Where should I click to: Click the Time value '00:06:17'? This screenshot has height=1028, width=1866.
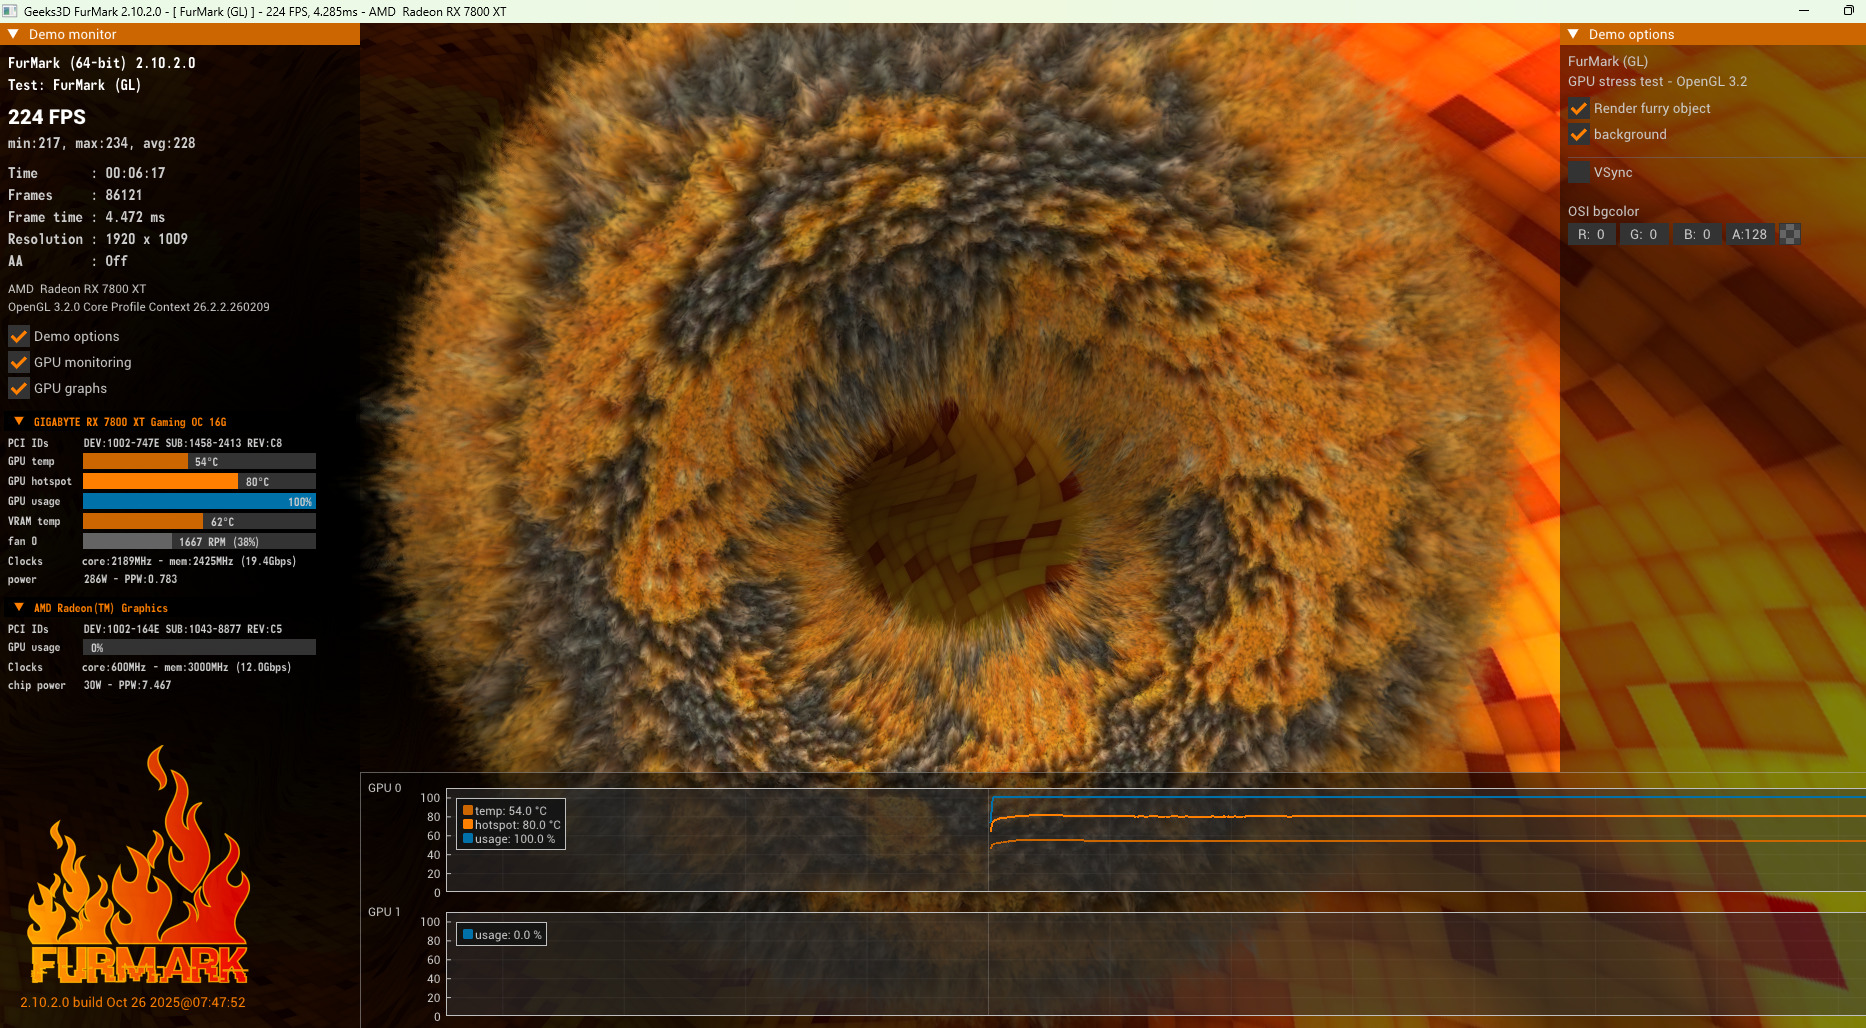pyautogui.click(x=135, y=173)
